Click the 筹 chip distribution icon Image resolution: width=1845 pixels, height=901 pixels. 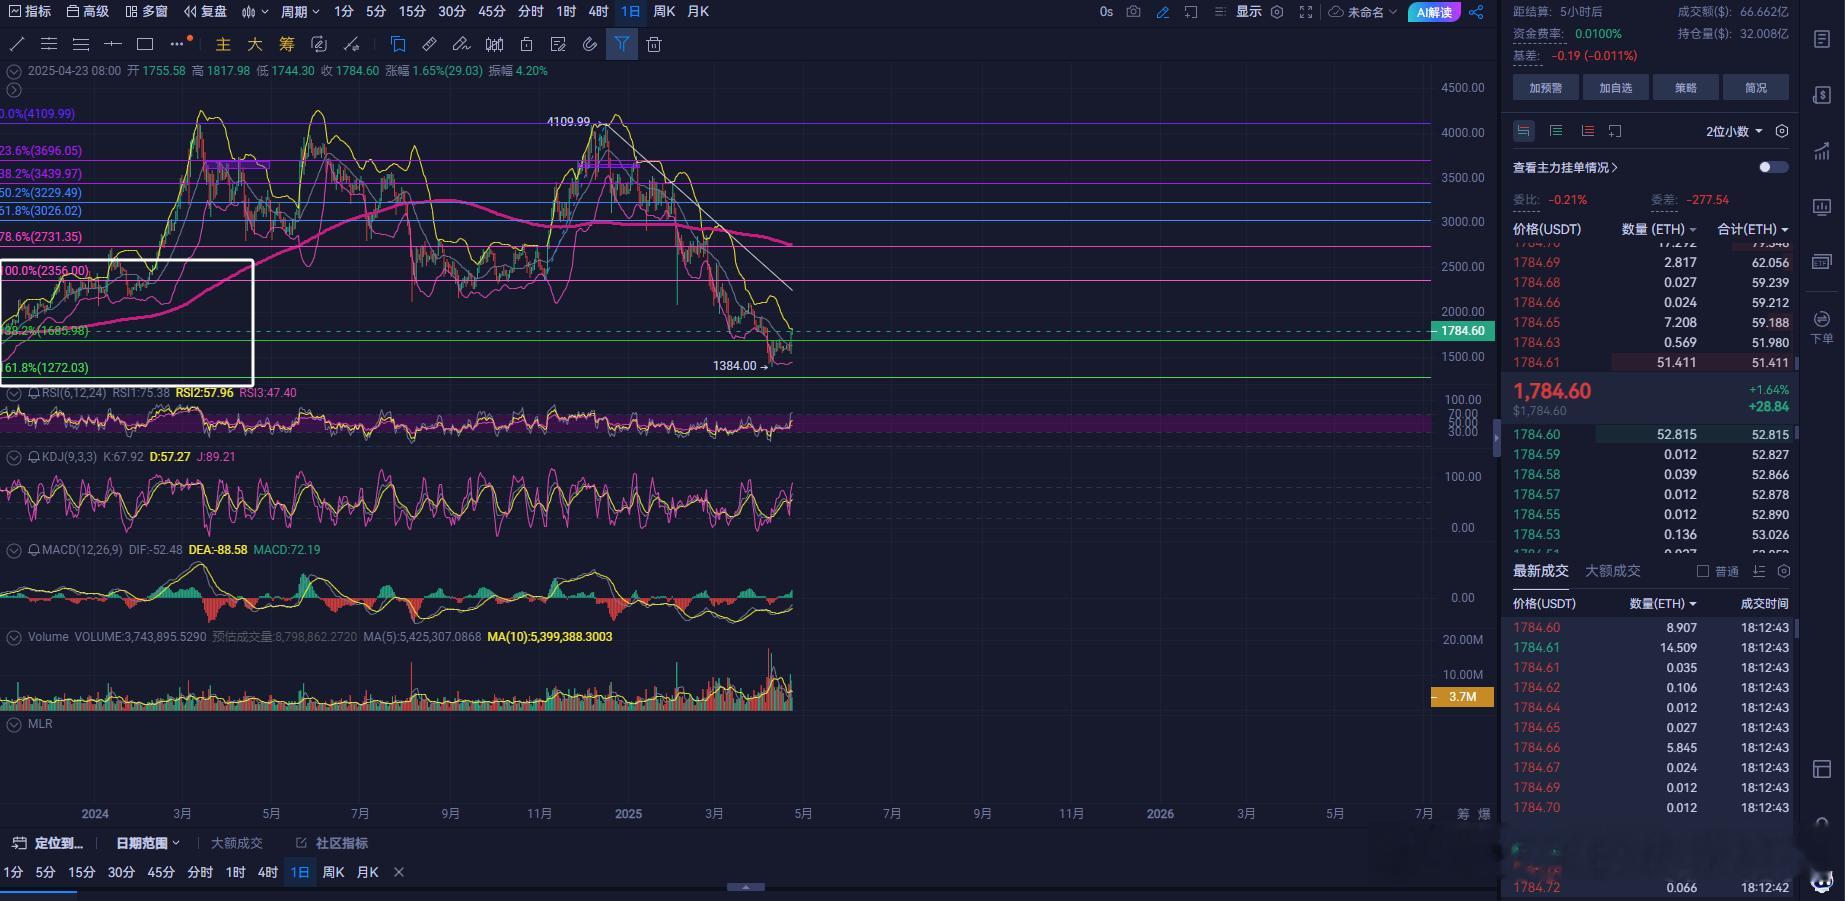(x=287, y=44)
